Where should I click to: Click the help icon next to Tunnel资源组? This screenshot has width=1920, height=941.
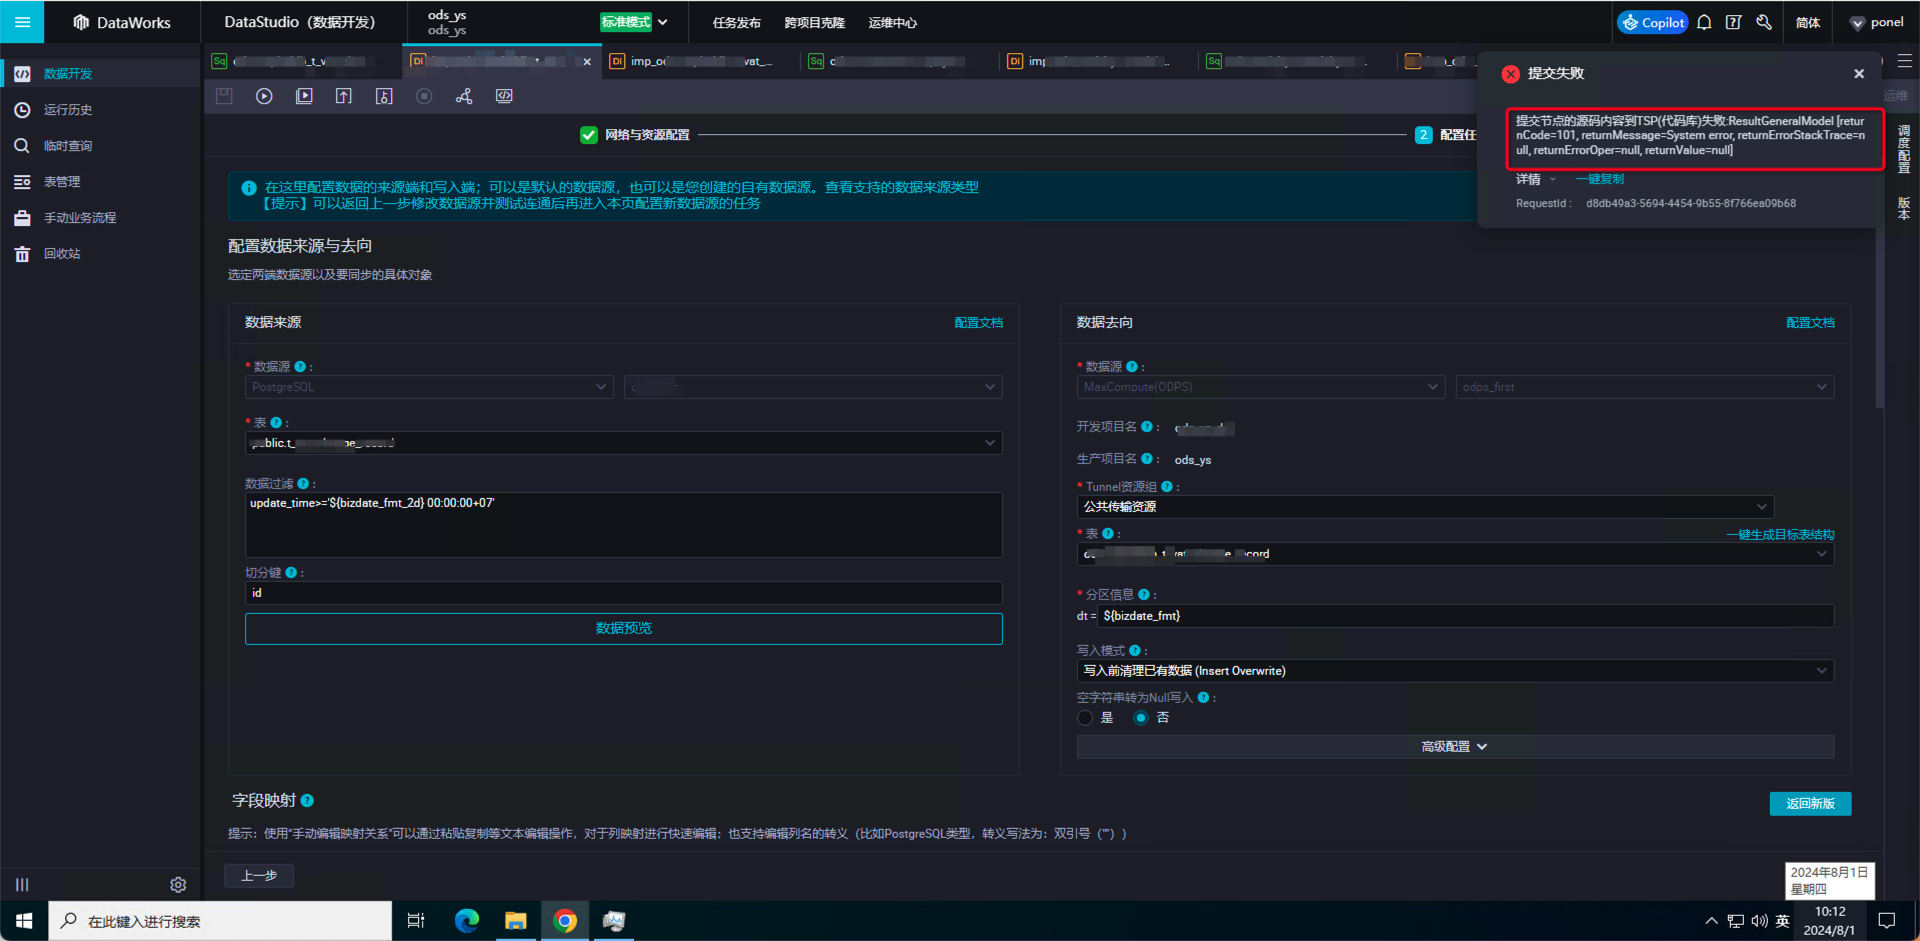tap(1167, 487)
